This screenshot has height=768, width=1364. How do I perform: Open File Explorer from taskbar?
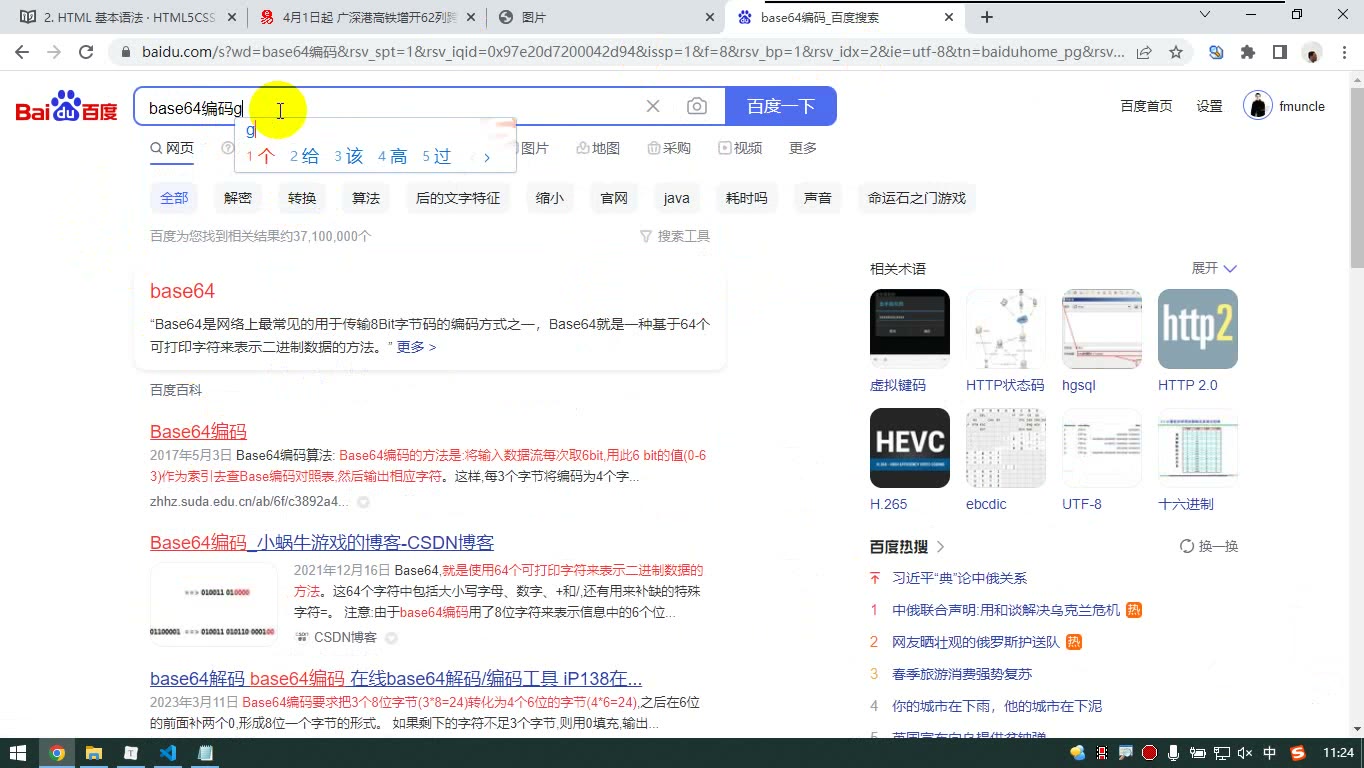tap(93, 753)
